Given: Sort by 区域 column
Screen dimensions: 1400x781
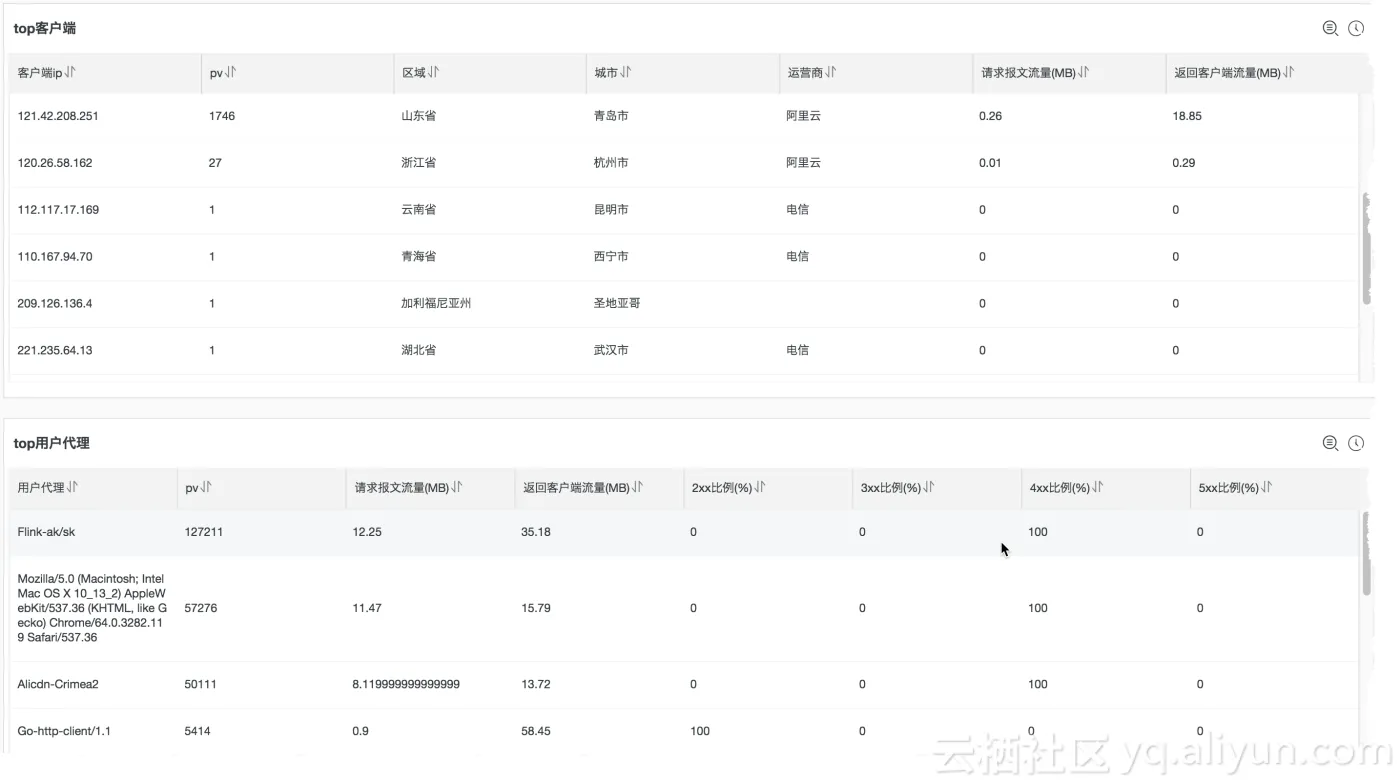Looking at the screenshot, I should pos(433,73).
